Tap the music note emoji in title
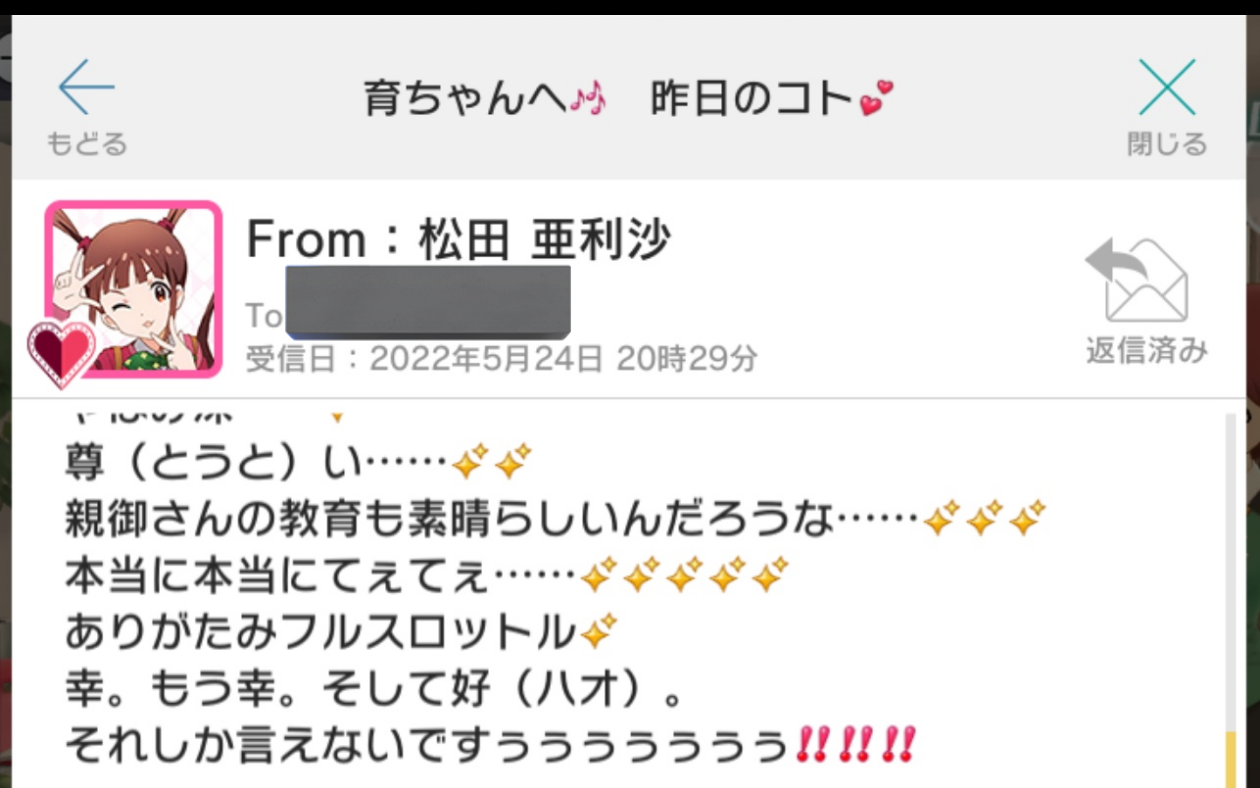The width and height of the screenshot is (1260, 788). coord(589,100)
